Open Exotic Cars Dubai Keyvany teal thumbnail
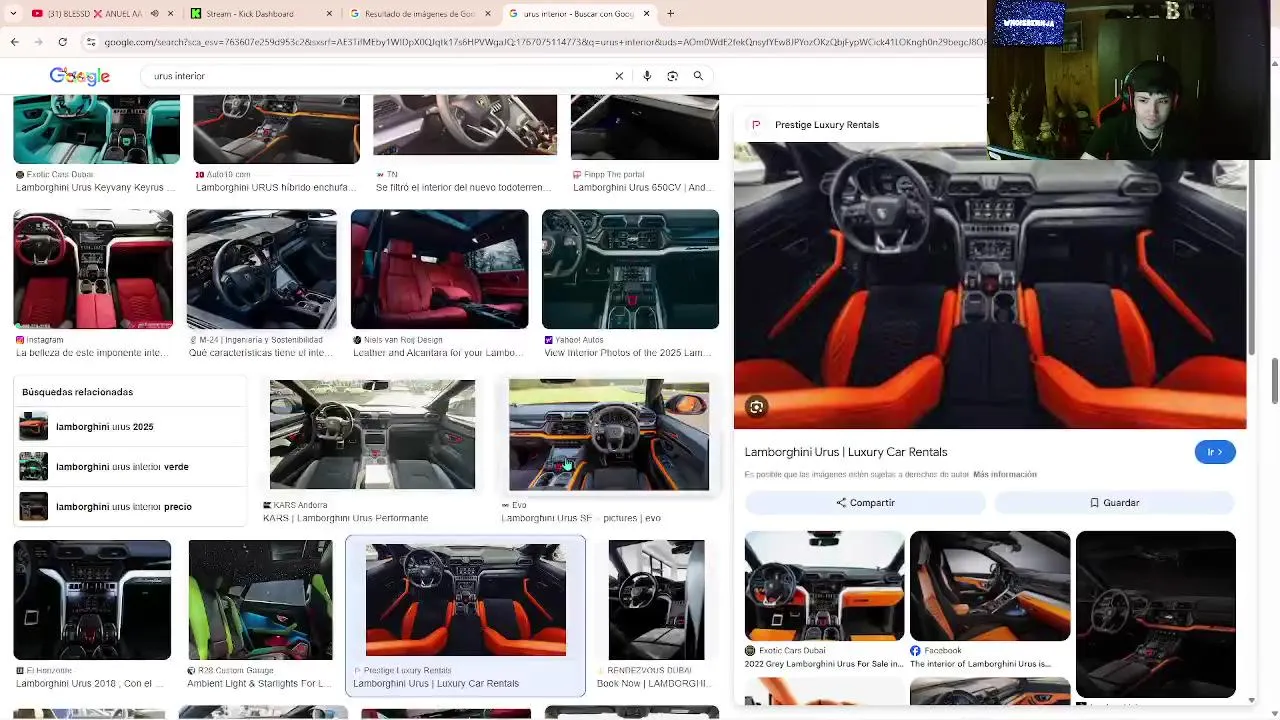Image resolution: width=1280 pixels, height=720 pixels. click(96, 129)
